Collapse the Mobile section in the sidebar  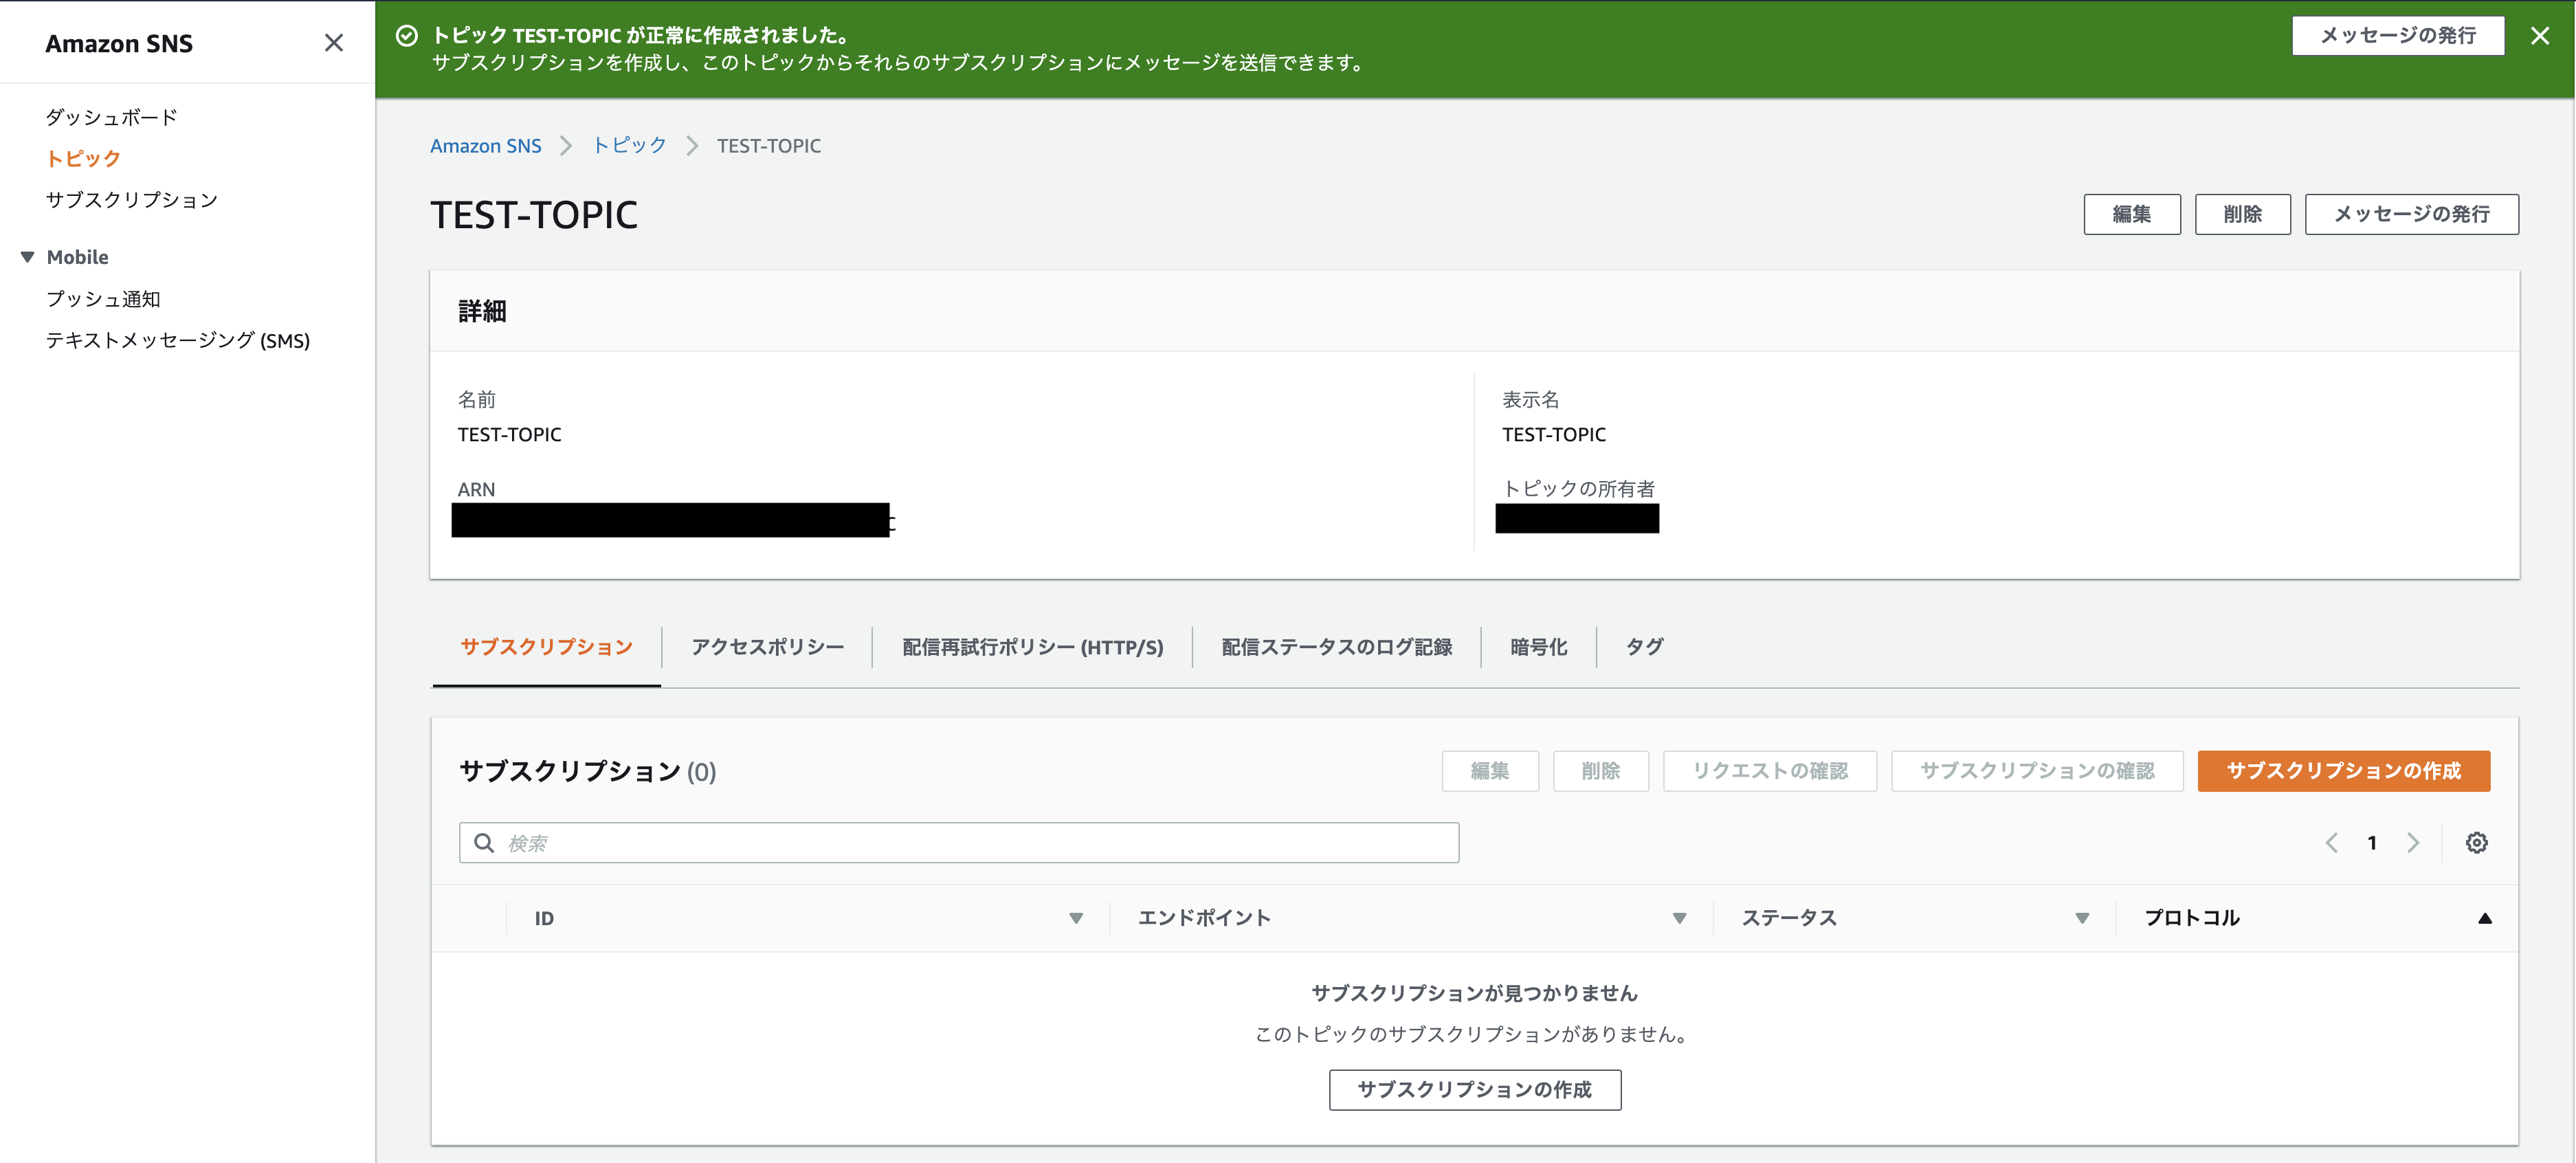tap(28, 257)
